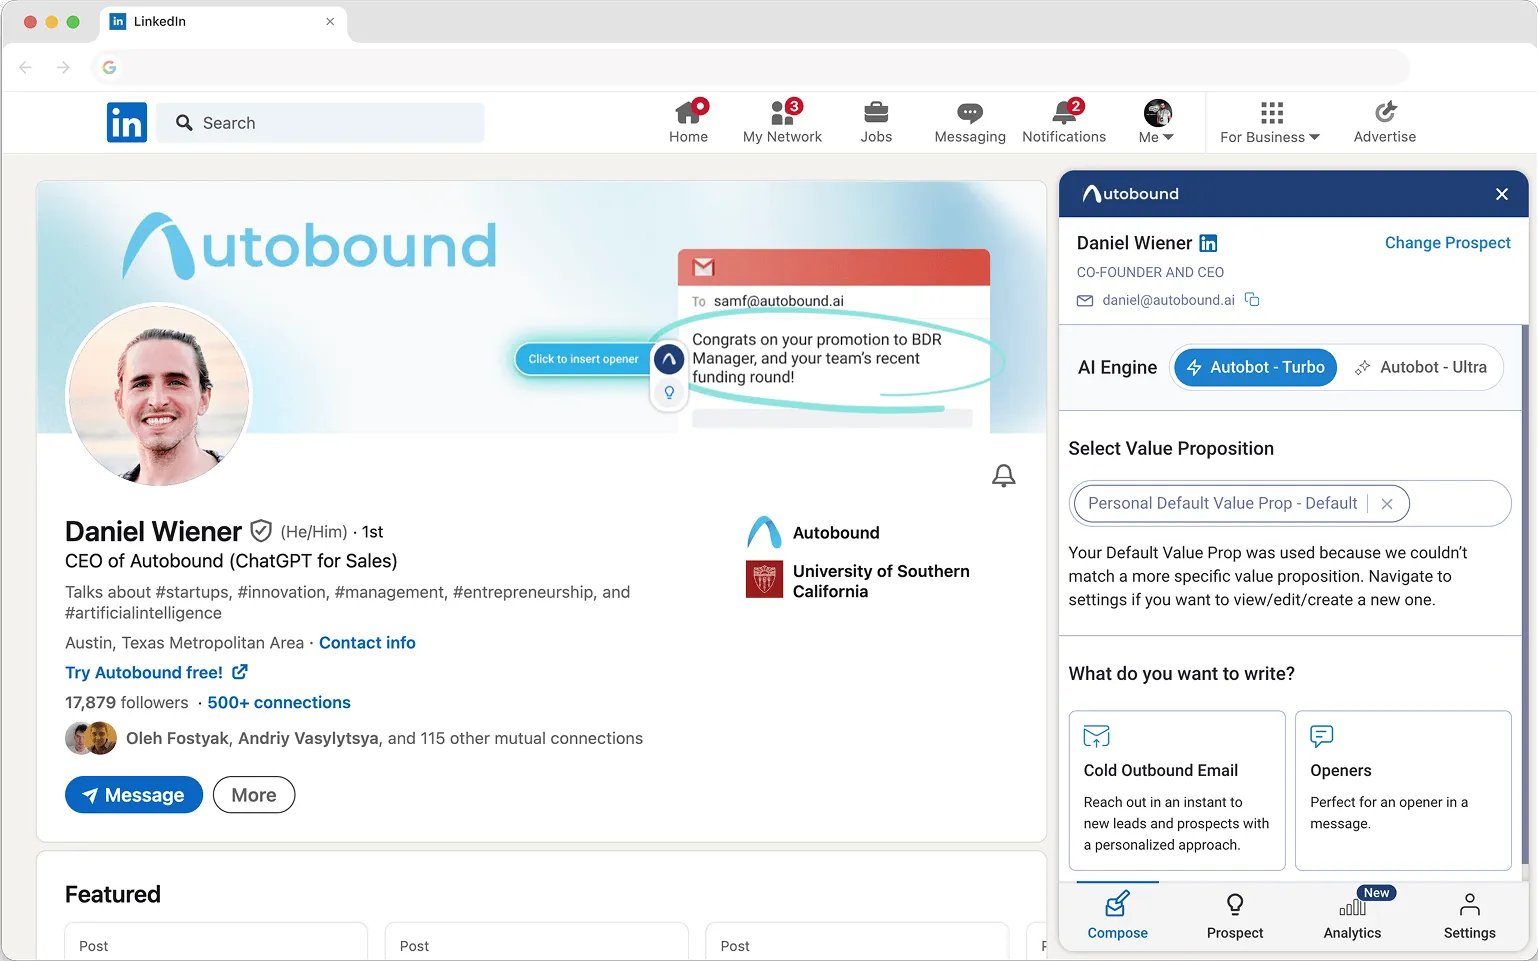Select the LinkedIn browser tab
This screenshot has height=961, width=1539.
(223, 22)
